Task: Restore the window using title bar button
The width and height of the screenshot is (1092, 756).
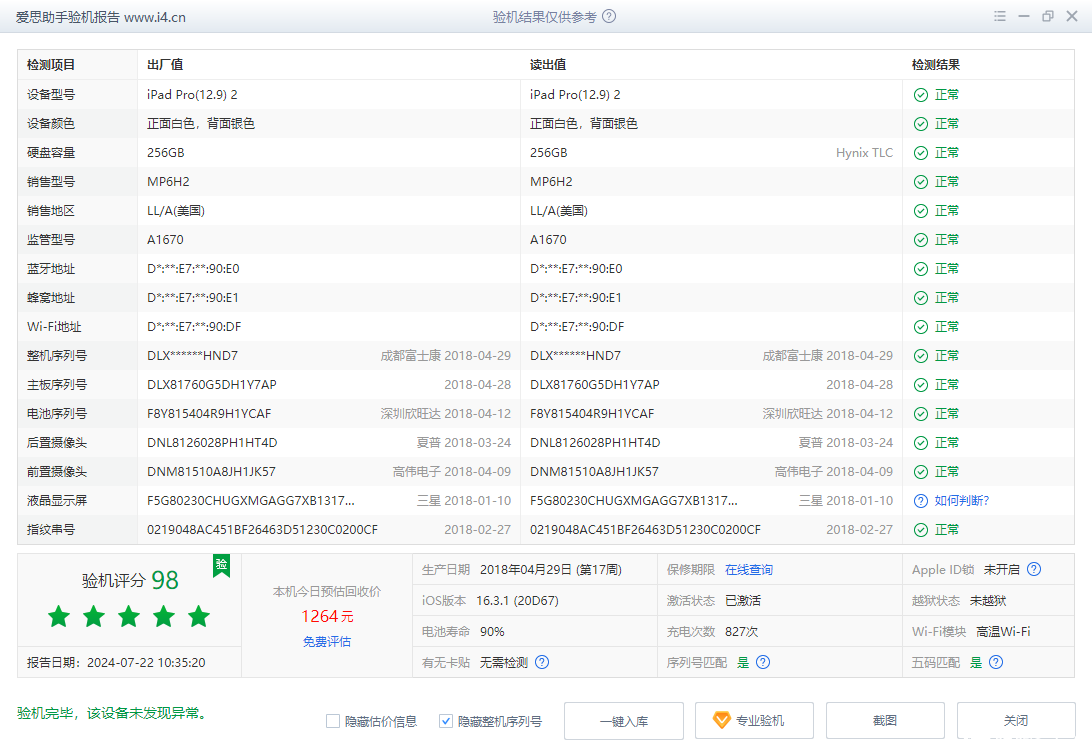Action: [1047, 16]
